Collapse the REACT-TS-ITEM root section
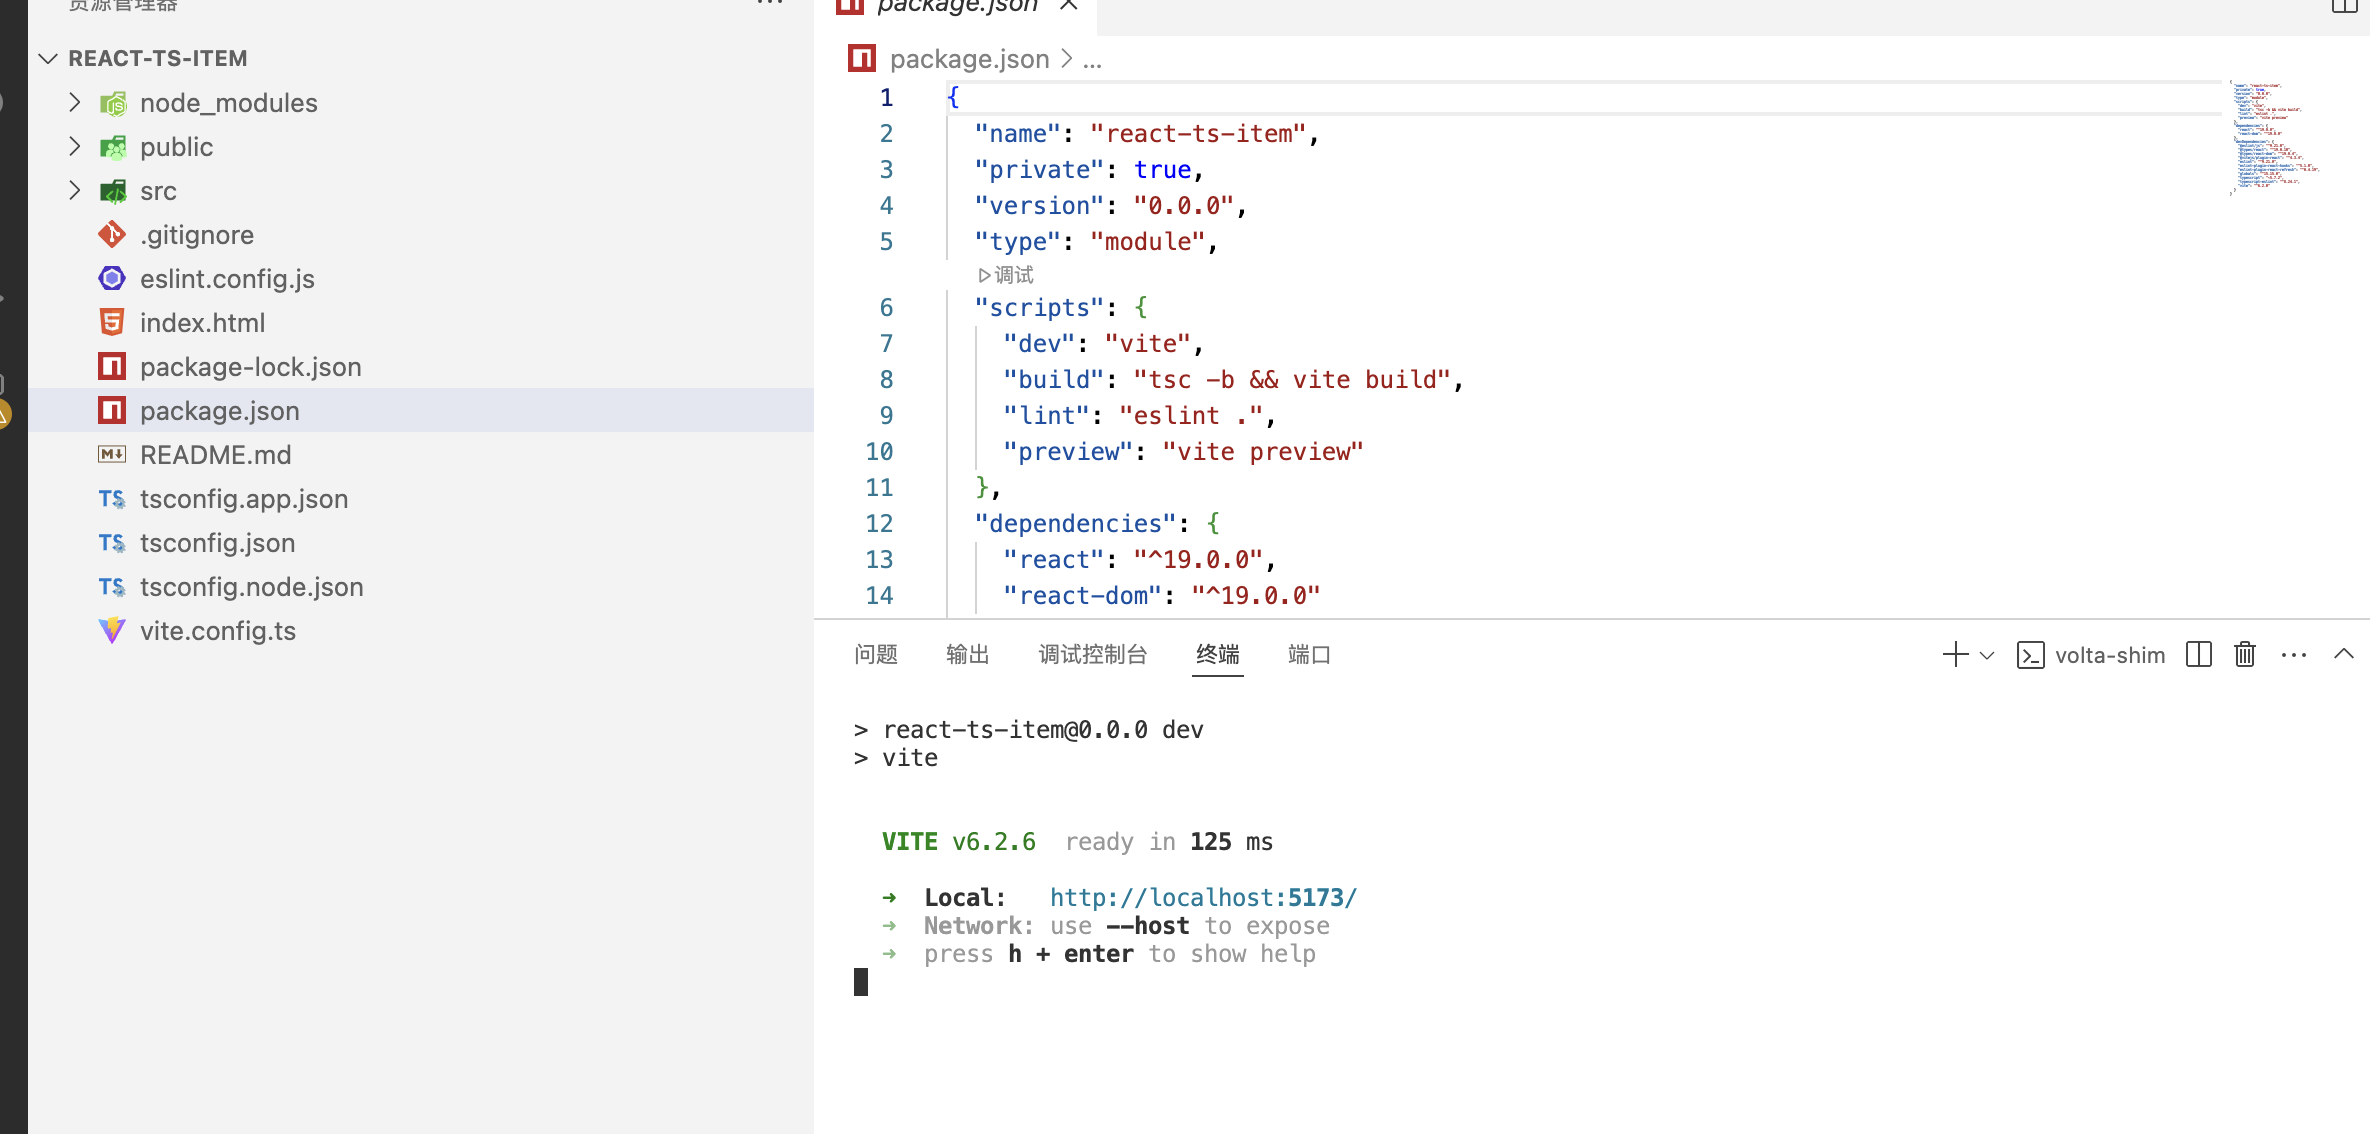Viewport: 2370px width, 1134px height. pos(48,58)
